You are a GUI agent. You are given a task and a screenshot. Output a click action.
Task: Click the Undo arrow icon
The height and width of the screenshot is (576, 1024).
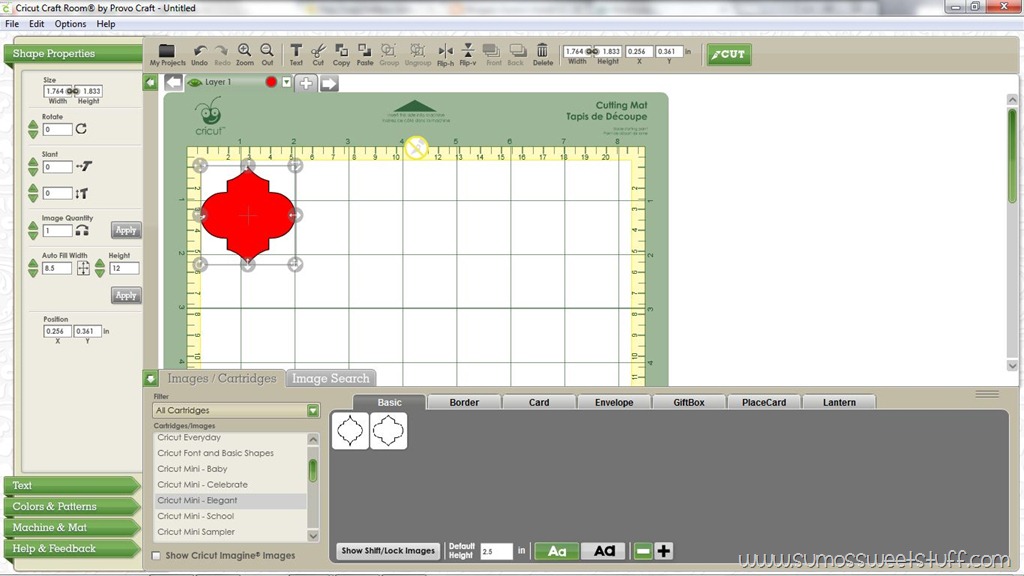point(200,51)
